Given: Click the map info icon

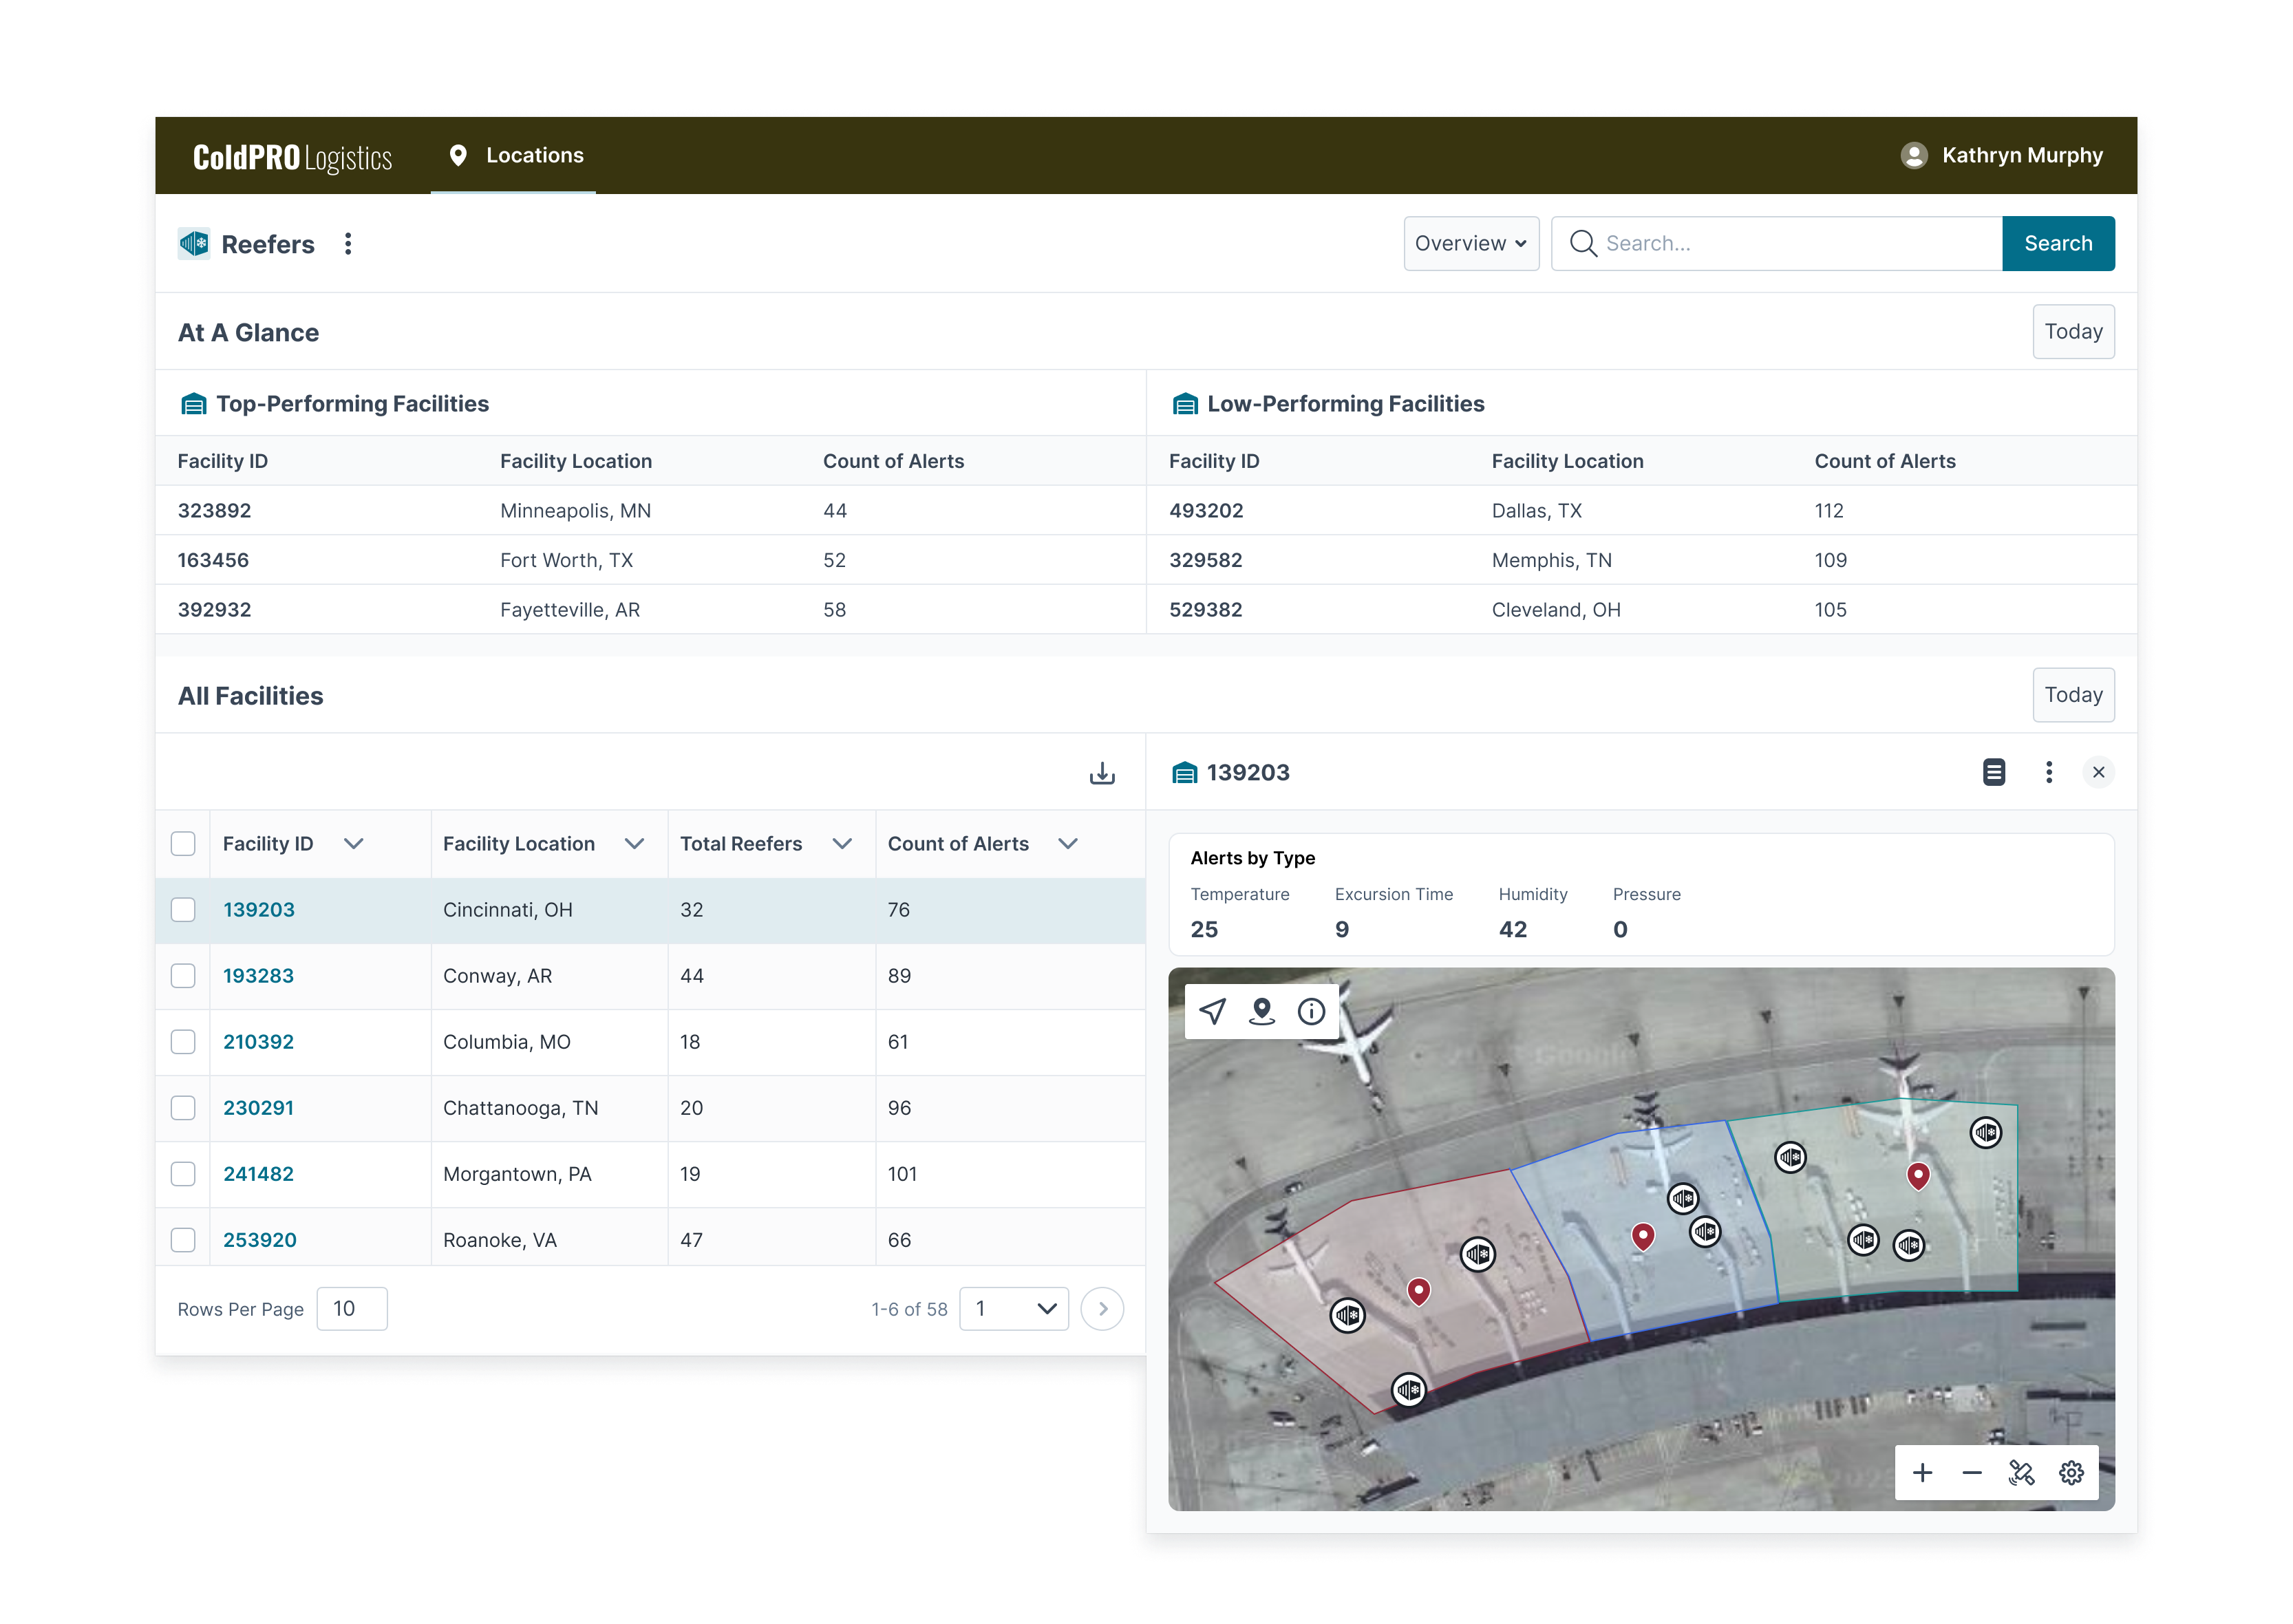Looking at the screenshot, I should [1311, 1012].
